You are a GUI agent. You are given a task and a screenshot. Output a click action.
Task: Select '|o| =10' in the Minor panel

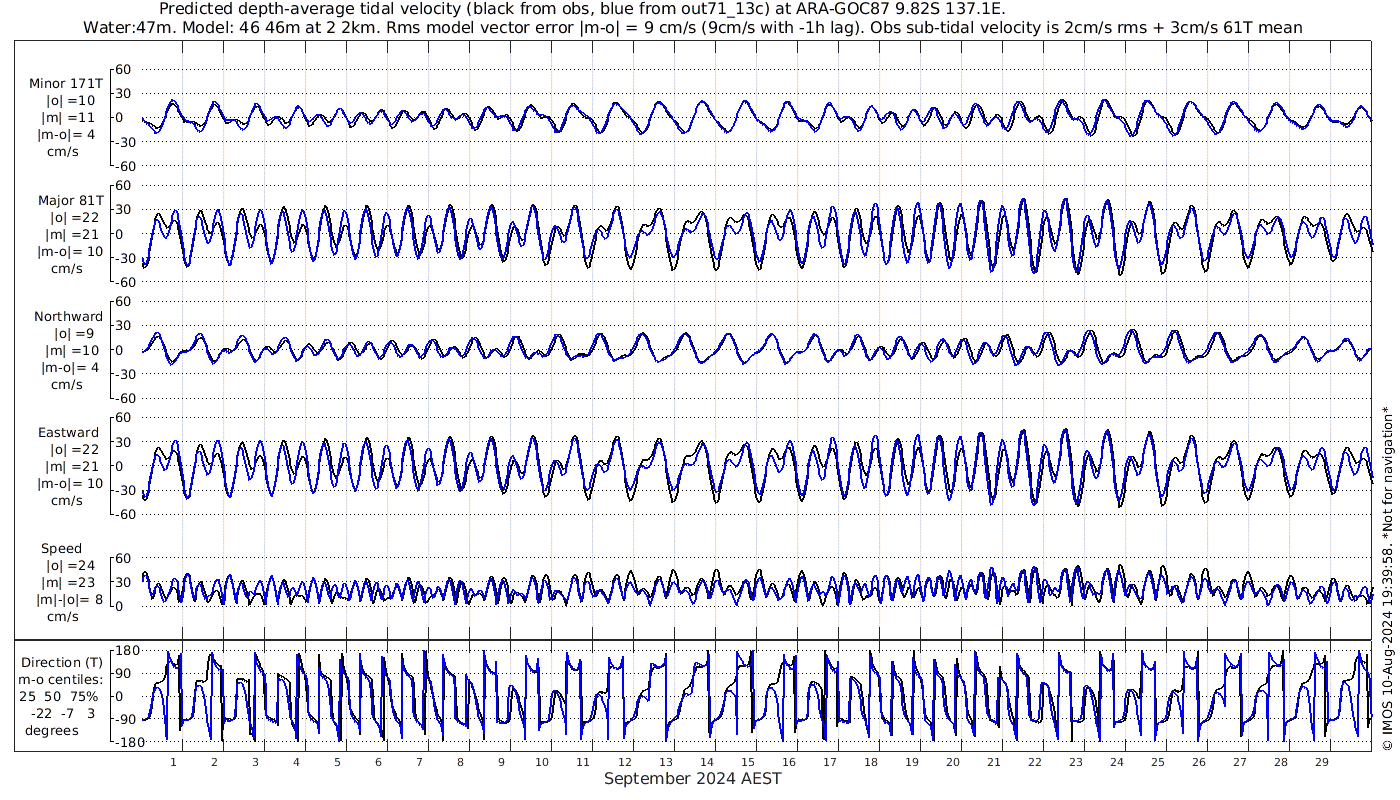[x=70, y=101]
